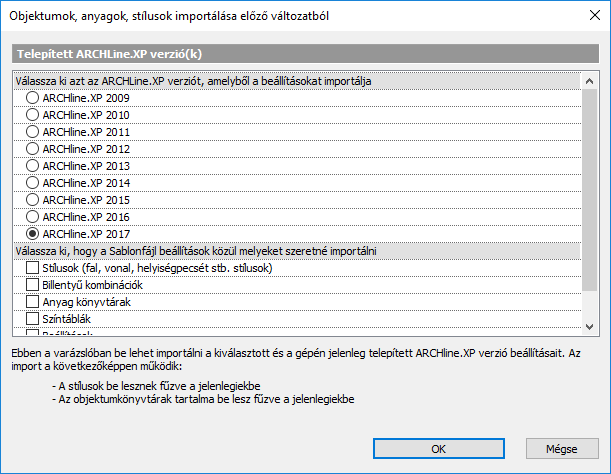611x474 pixels.
Task: Select ARCHline.XP 2014 radio option
Action: pos(33,183)
